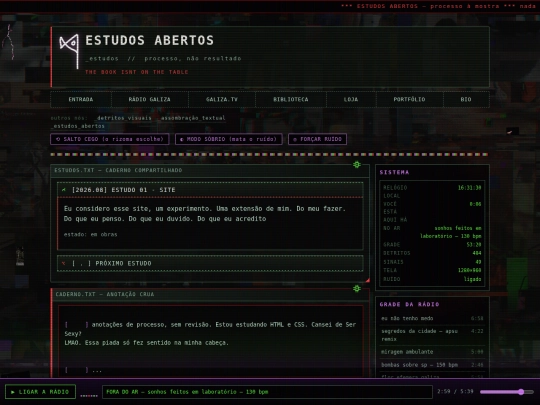
Task: Go to the ENTRADA tab
Action: coord(81,100)
